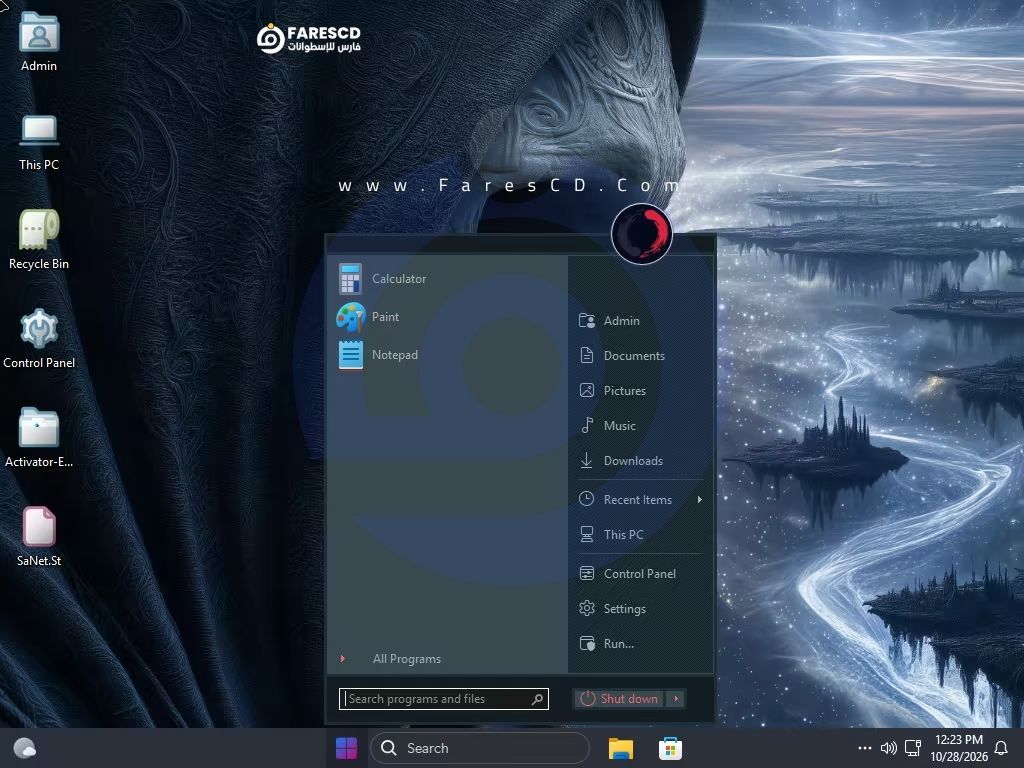
Task: Open This PC desktop icon
Action: 39,142
